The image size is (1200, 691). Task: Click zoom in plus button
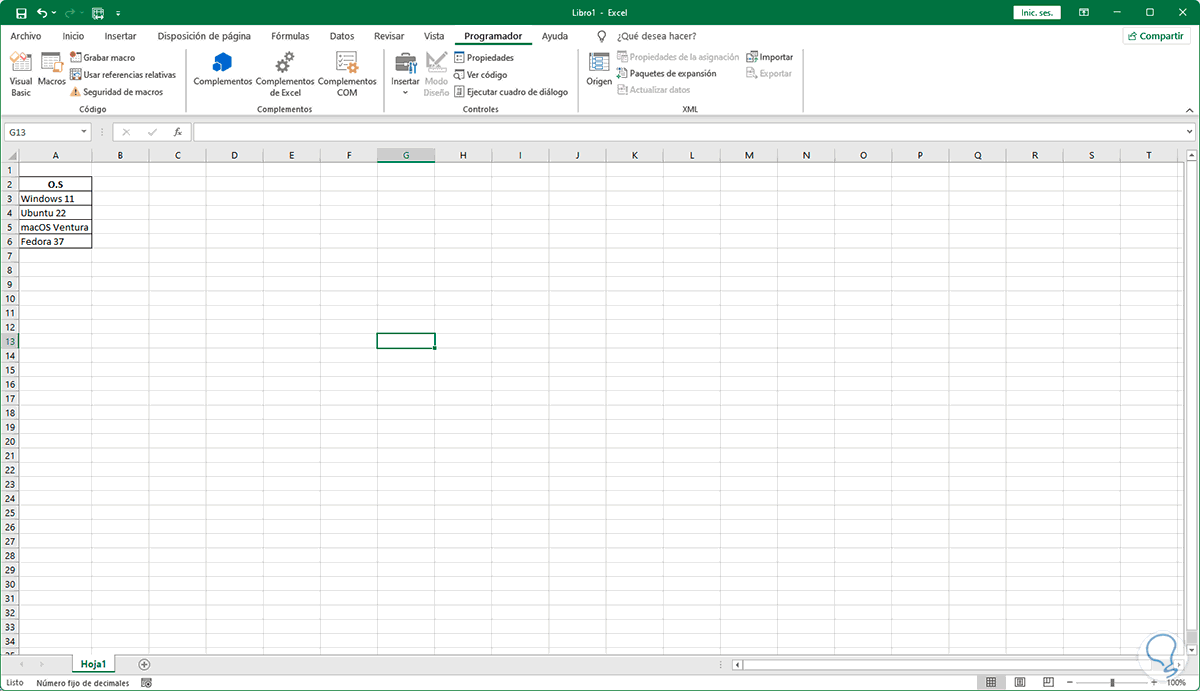(x=1155, y=682)
